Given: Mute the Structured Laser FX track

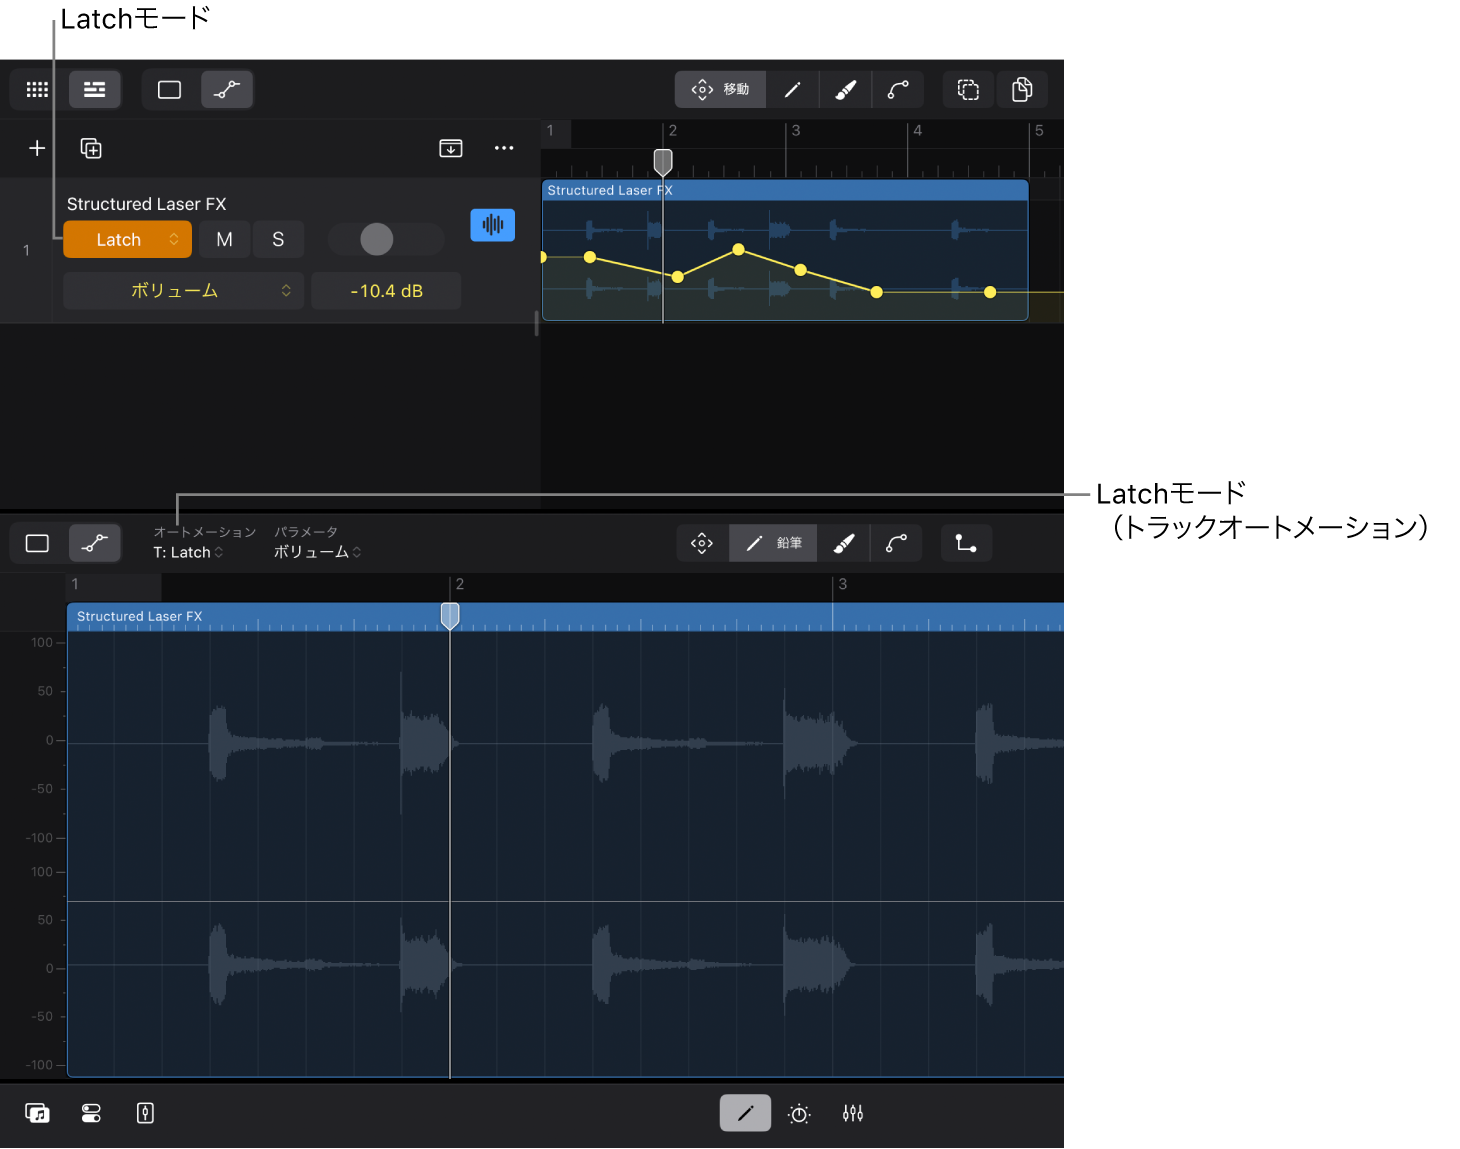Looking at the screenshot, I should [x=224, y=240].
